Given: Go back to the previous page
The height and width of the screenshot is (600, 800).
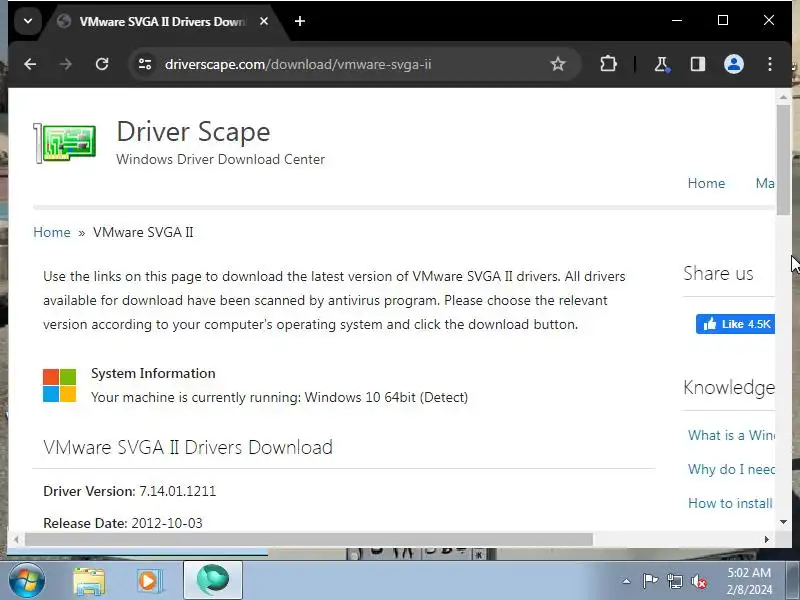Looking at the screenshot, I should coord(30,64).
